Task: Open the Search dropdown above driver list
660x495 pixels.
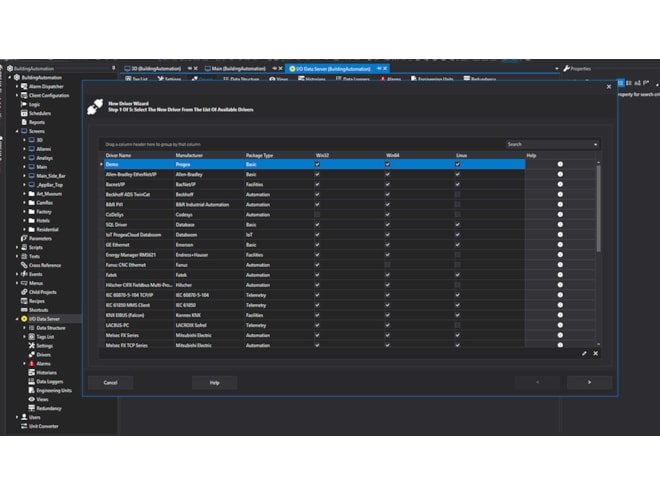Action: tap(552, 144)
